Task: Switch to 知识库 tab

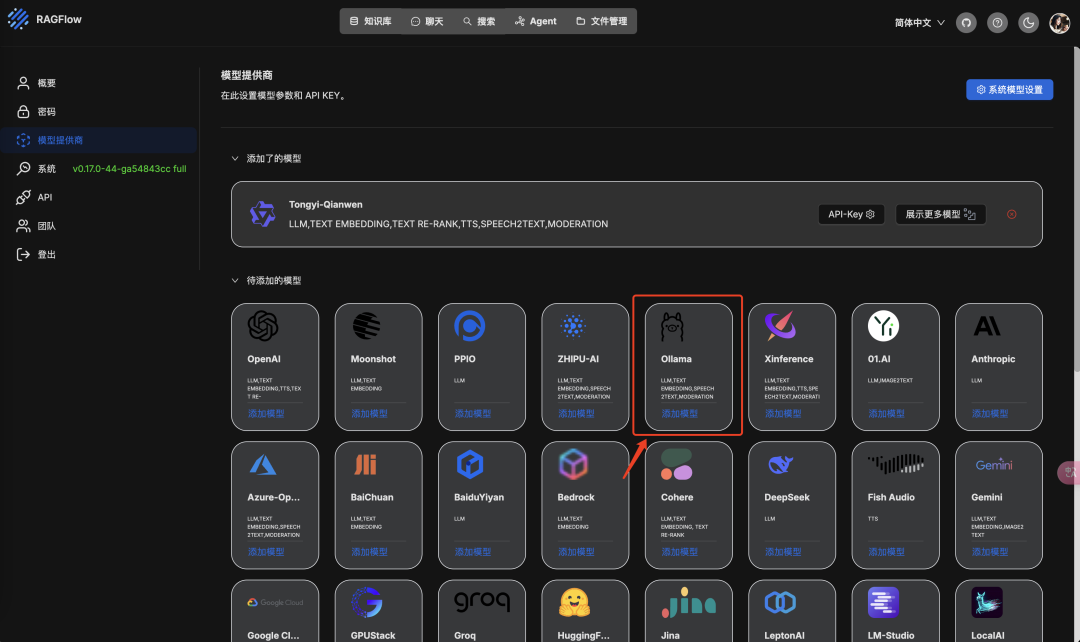Action: coord(371,21)
